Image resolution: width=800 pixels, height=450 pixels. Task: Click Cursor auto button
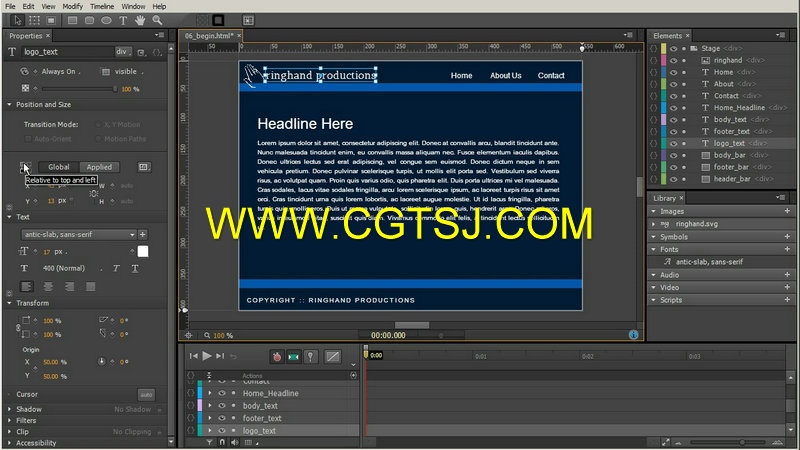(x=146, y=394)
